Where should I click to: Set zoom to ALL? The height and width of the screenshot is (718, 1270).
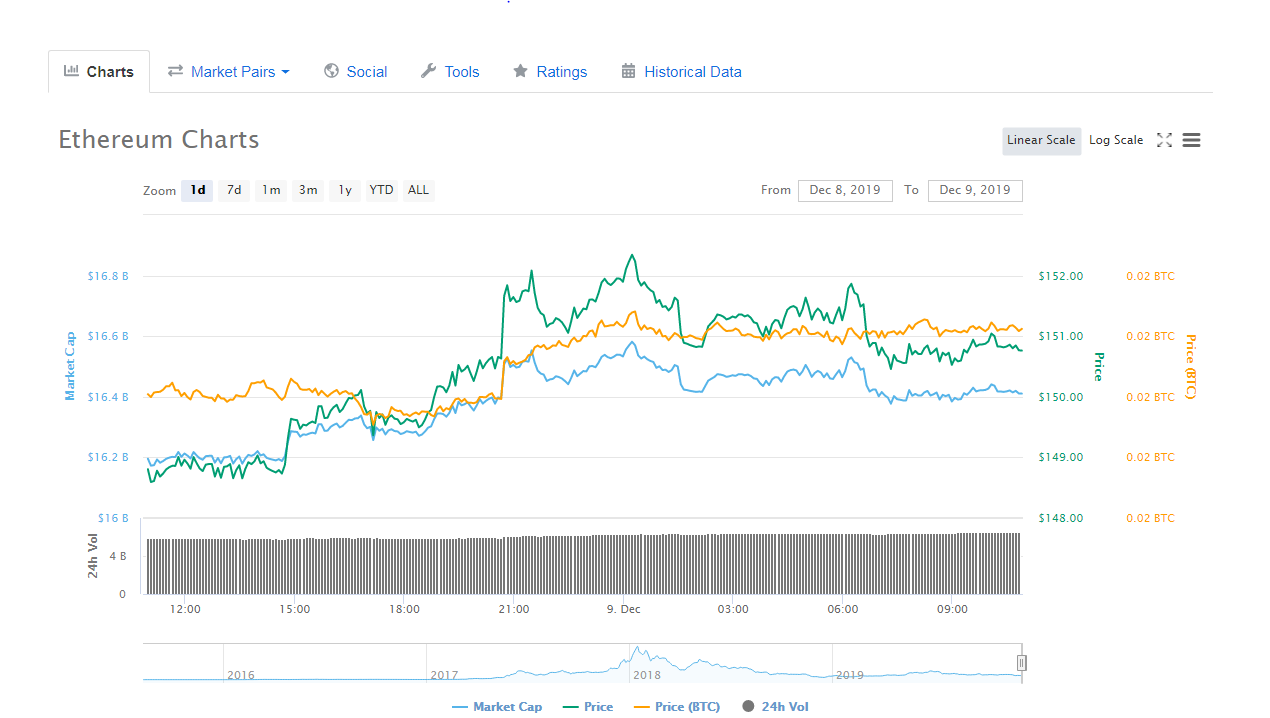[x=418, y=190]
